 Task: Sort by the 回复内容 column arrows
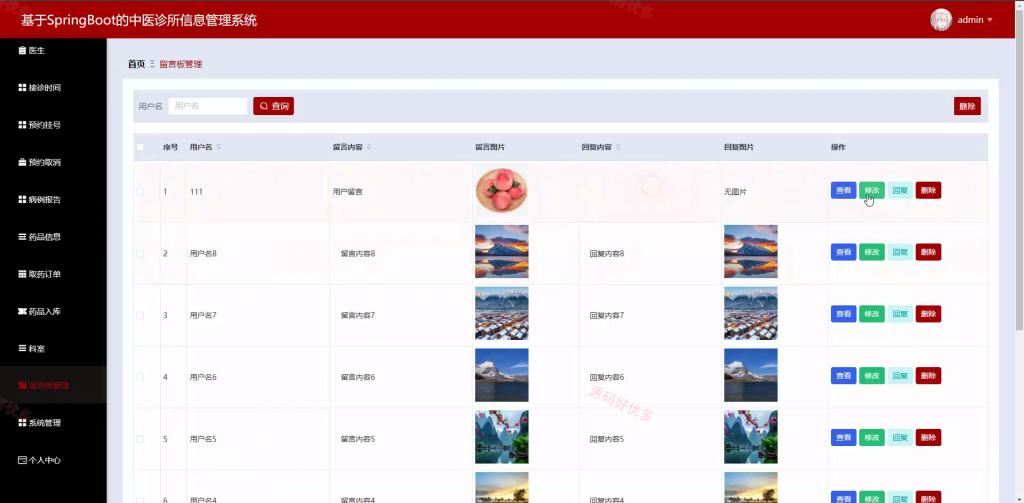point(618,147)
